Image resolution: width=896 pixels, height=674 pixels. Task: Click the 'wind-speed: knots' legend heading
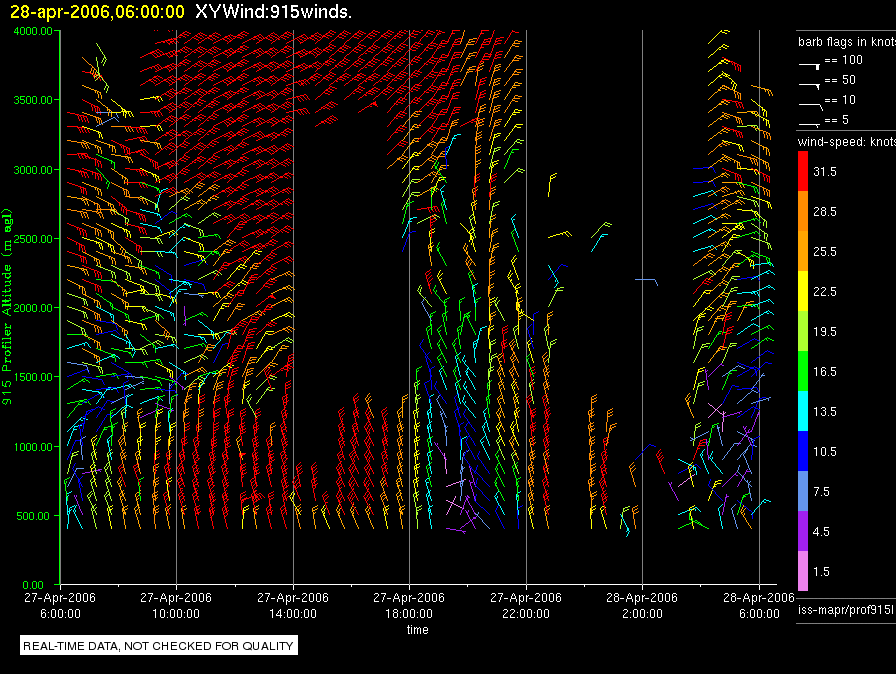click(847, 142)
